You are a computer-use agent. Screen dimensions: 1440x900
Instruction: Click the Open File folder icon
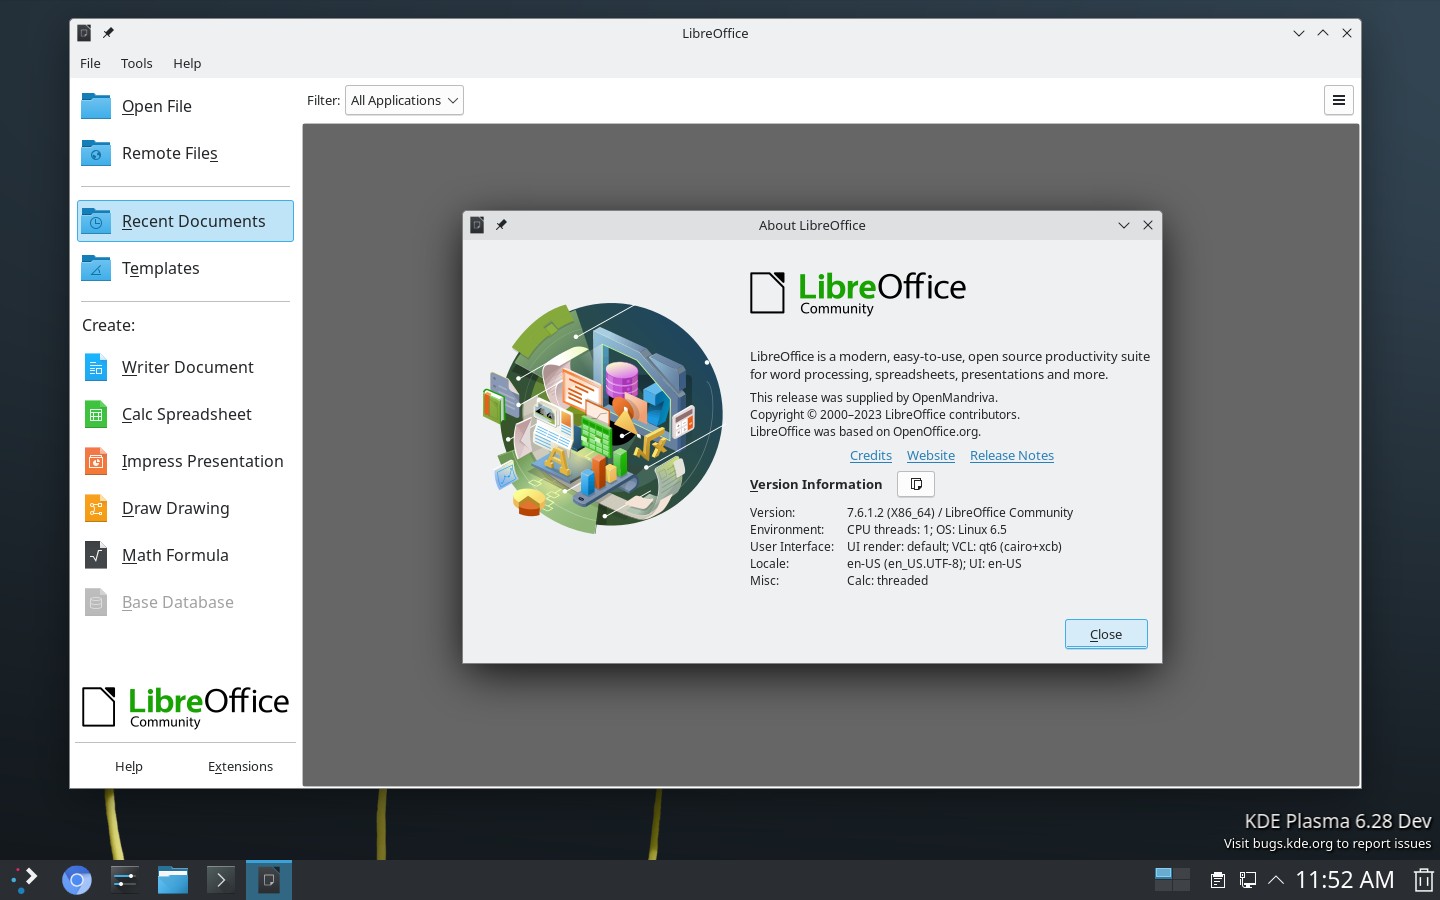[x=96, y=106]
